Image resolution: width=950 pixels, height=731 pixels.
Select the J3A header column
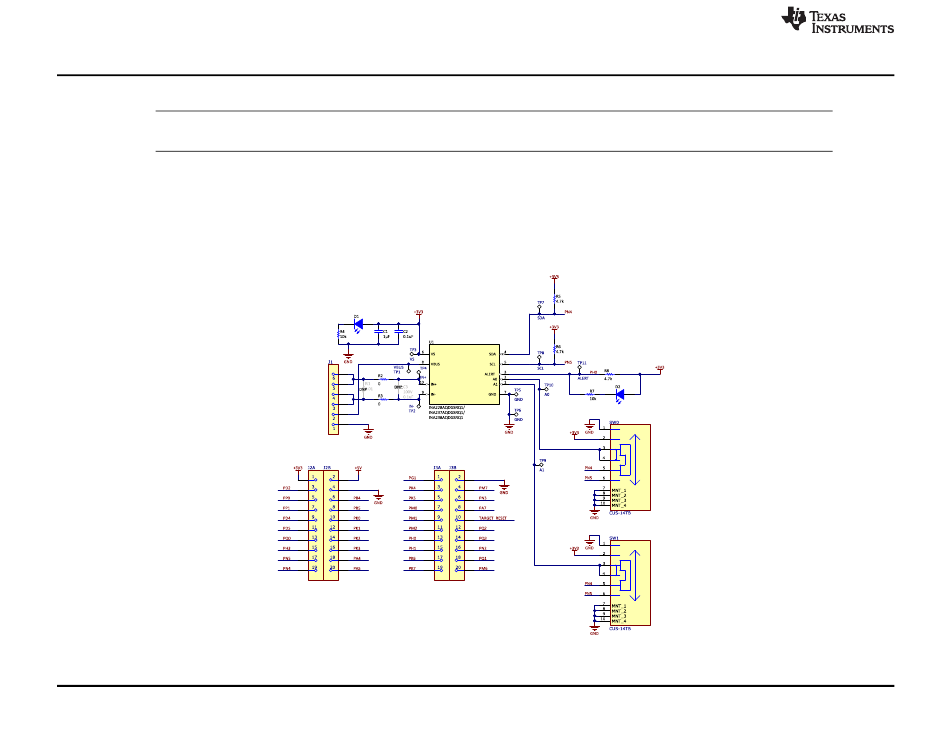(442, 525)
